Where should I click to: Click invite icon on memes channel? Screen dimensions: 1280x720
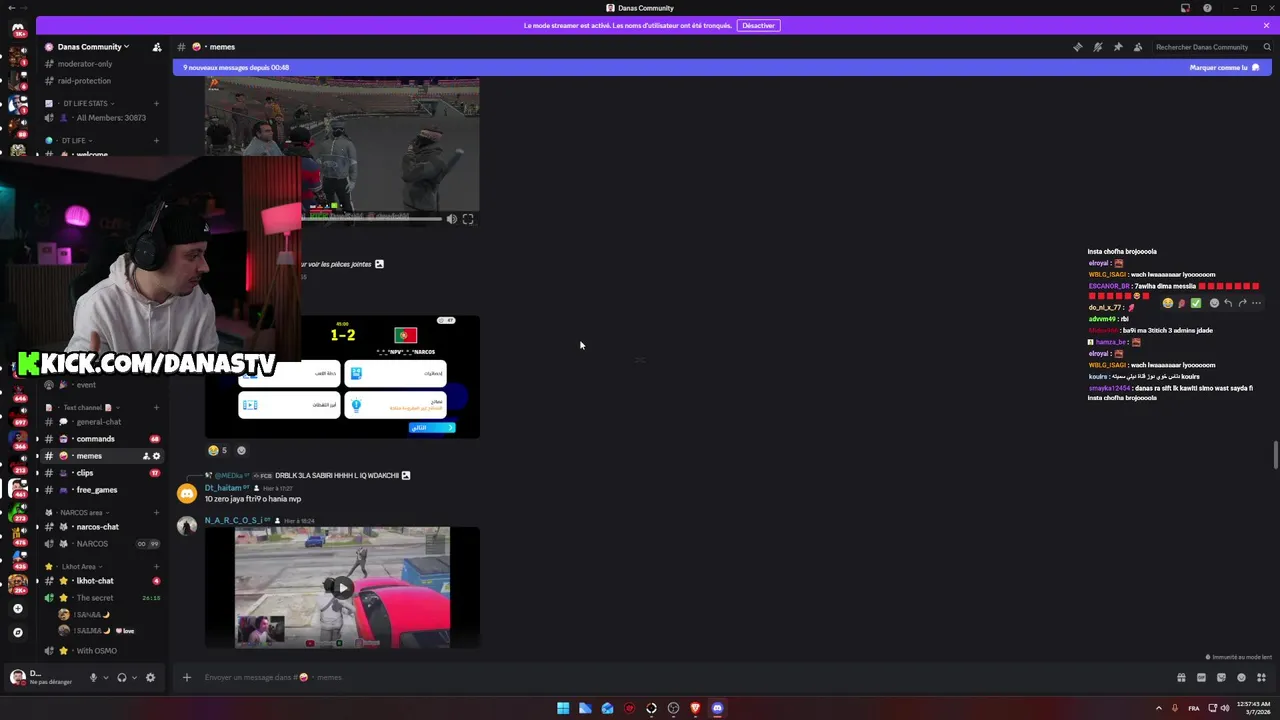pyautogui.click(x=146, y=456)
